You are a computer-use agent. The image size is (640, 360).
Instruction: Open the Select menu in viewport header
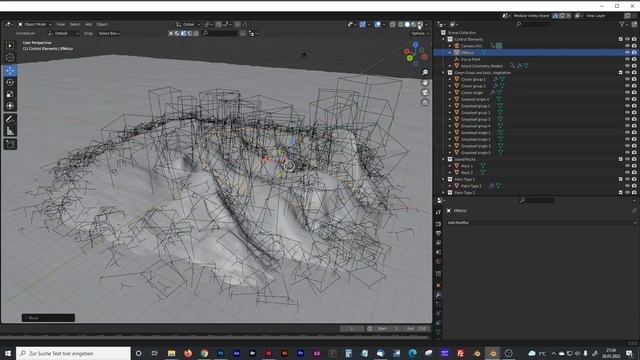pos(75,24)
